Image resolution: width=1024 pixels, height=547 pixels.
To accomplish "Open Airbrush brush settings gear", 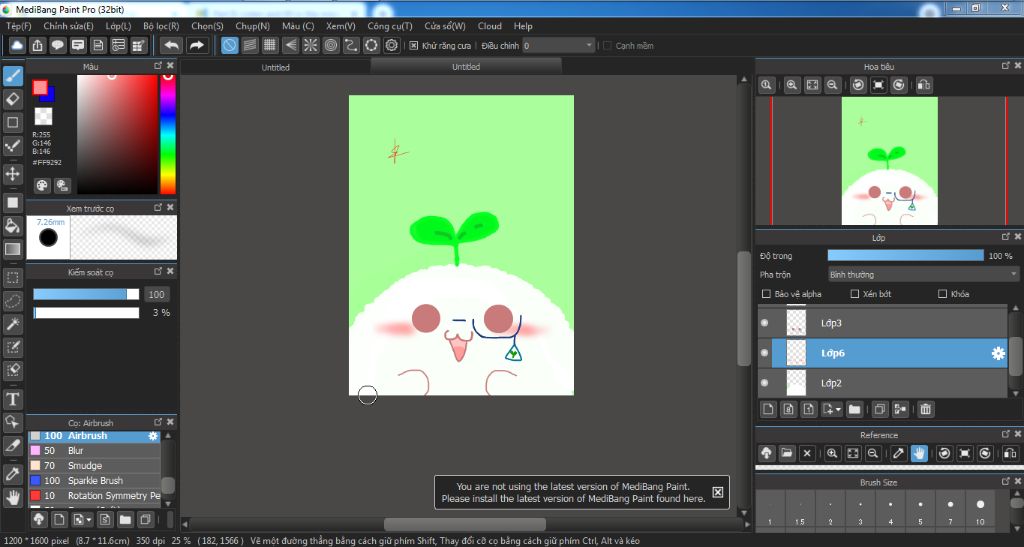I will click(153, 435).
